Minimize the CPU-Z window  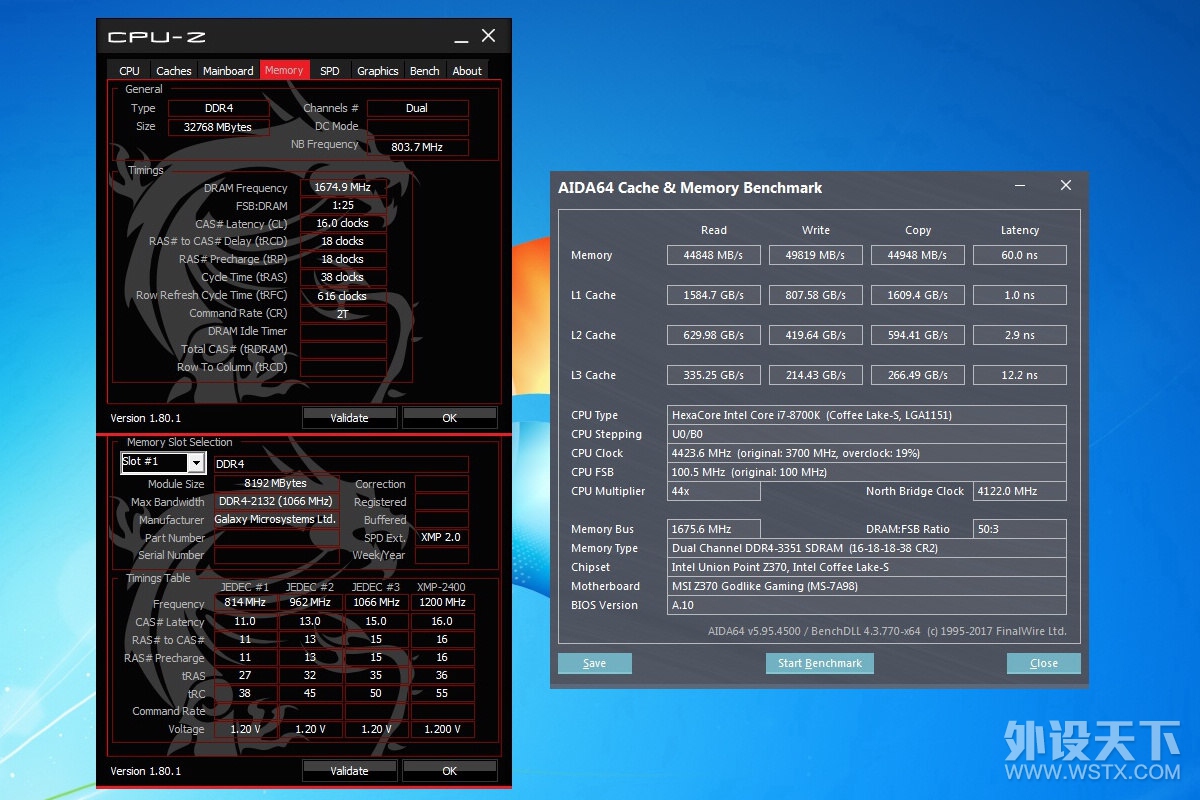(x=461, y=37)
